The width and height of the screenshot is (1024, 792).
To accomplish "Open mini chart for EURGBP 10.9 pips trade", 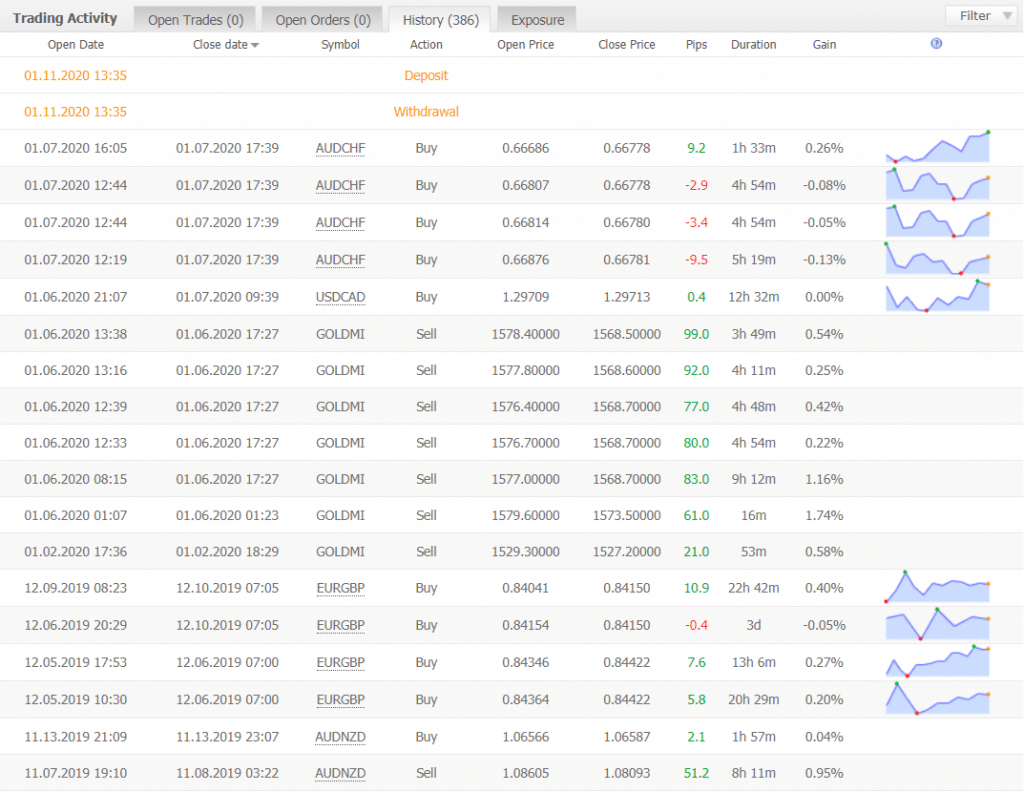I will tap(937, 587).
